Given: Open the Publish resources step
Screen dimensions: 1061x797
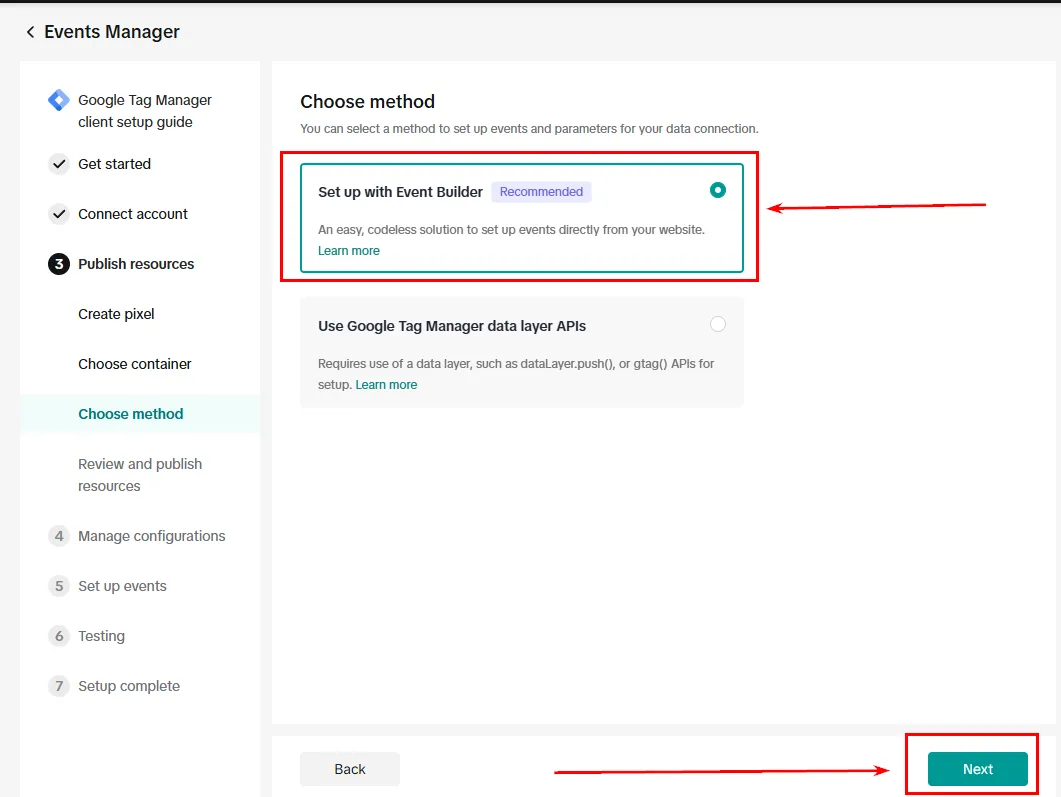Looking at the screenshot, I should [136, 264].
